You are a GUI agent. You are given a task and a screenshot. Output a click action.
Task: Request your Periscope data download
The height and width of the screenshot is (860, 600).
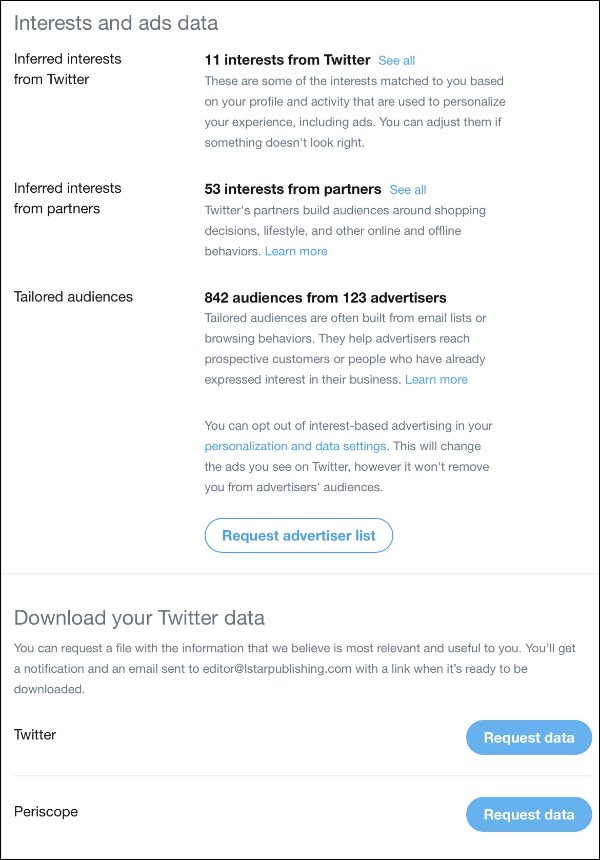(528, 814)
